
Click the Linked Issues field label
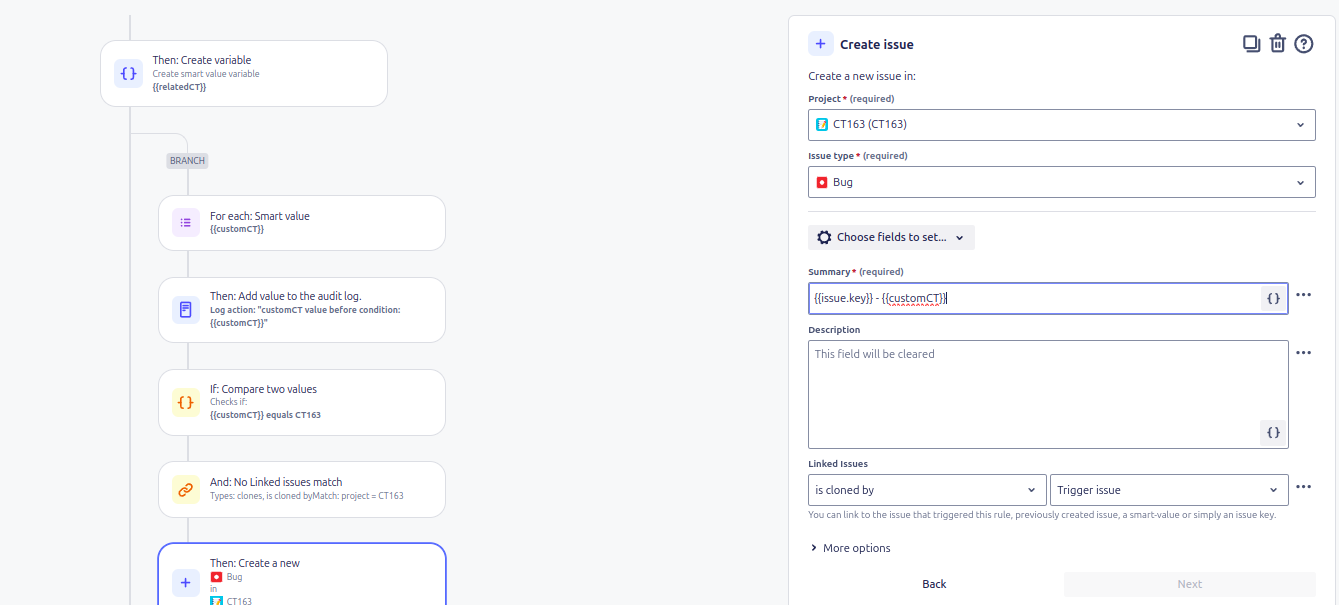pyautogui.click(x=838, y=464)
